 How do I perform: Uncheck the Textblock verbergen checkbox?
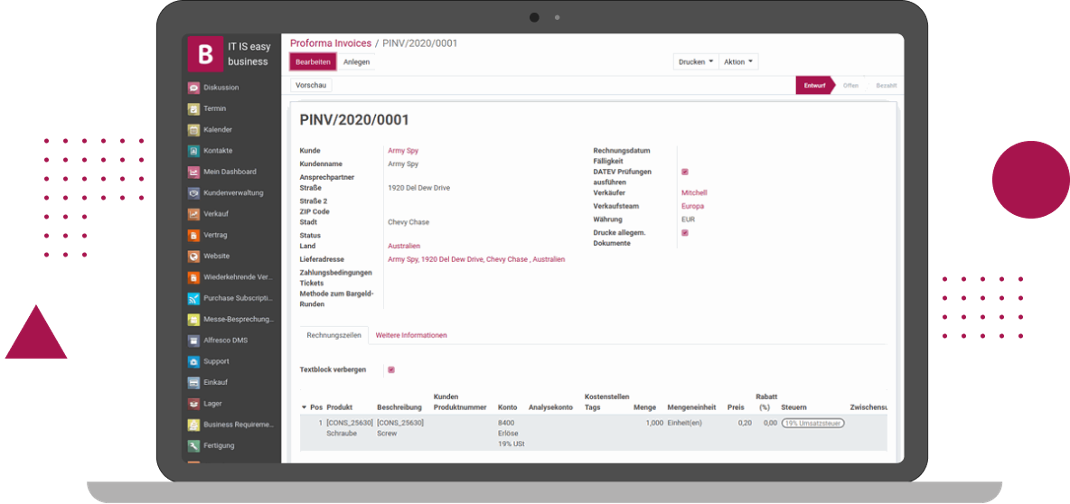click(391, 370)
